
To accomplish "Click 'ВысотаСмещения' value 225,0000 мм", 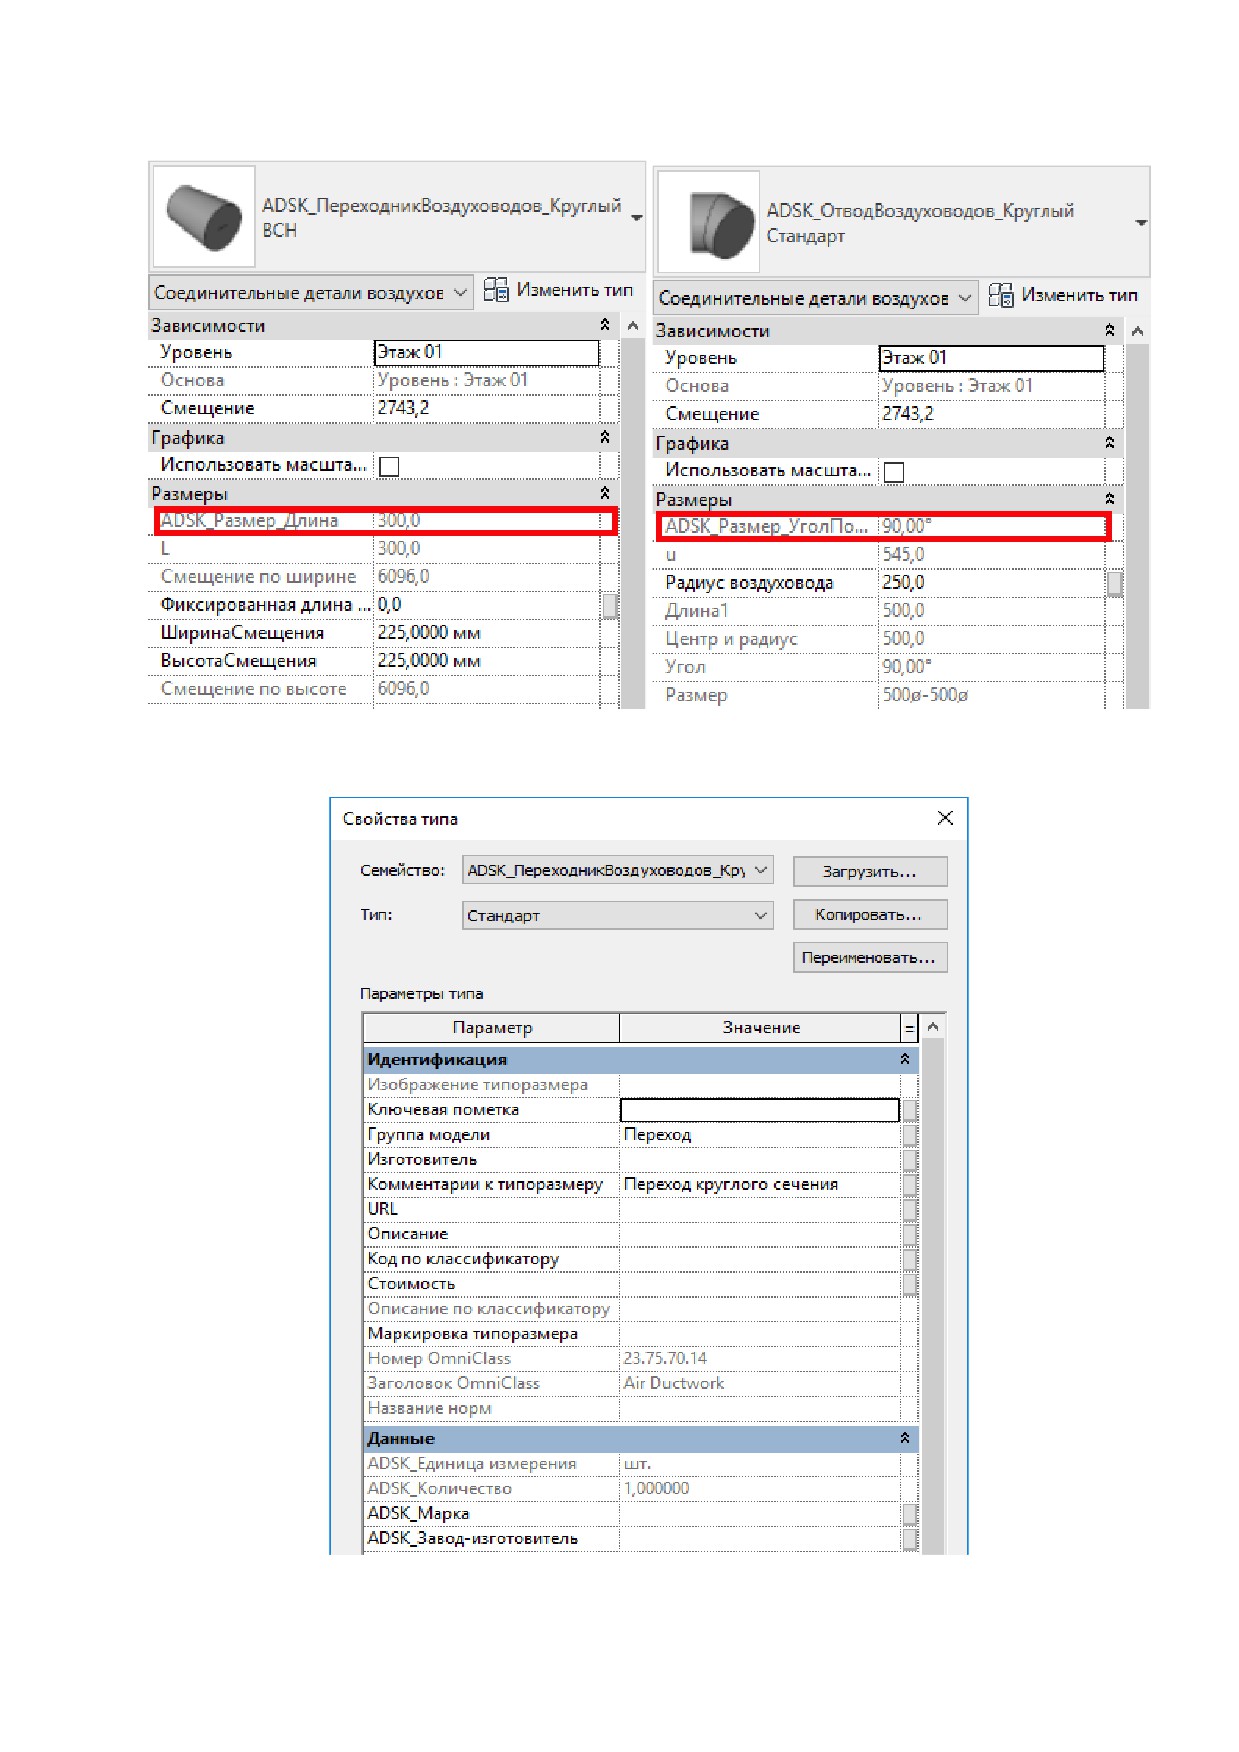I will click(x=487, y=661).
